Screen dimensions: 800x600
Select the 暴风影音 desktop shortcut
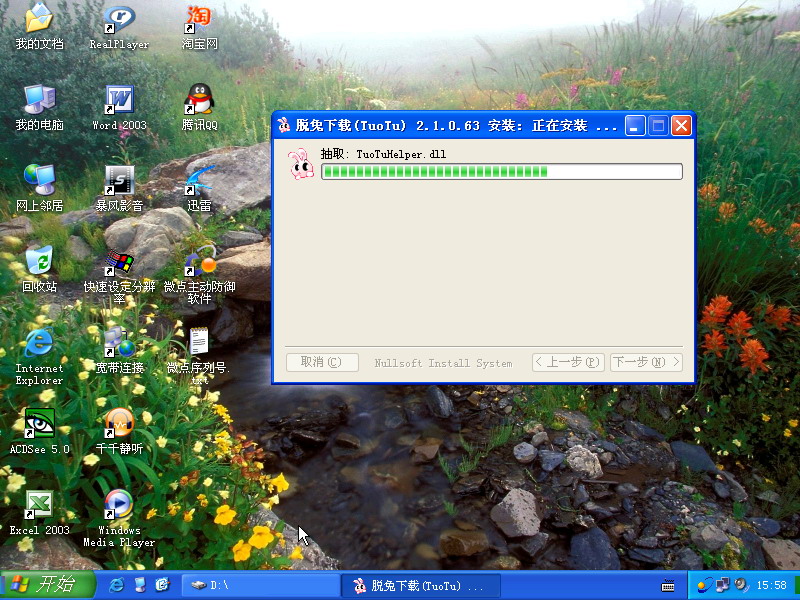pos(119,188)
